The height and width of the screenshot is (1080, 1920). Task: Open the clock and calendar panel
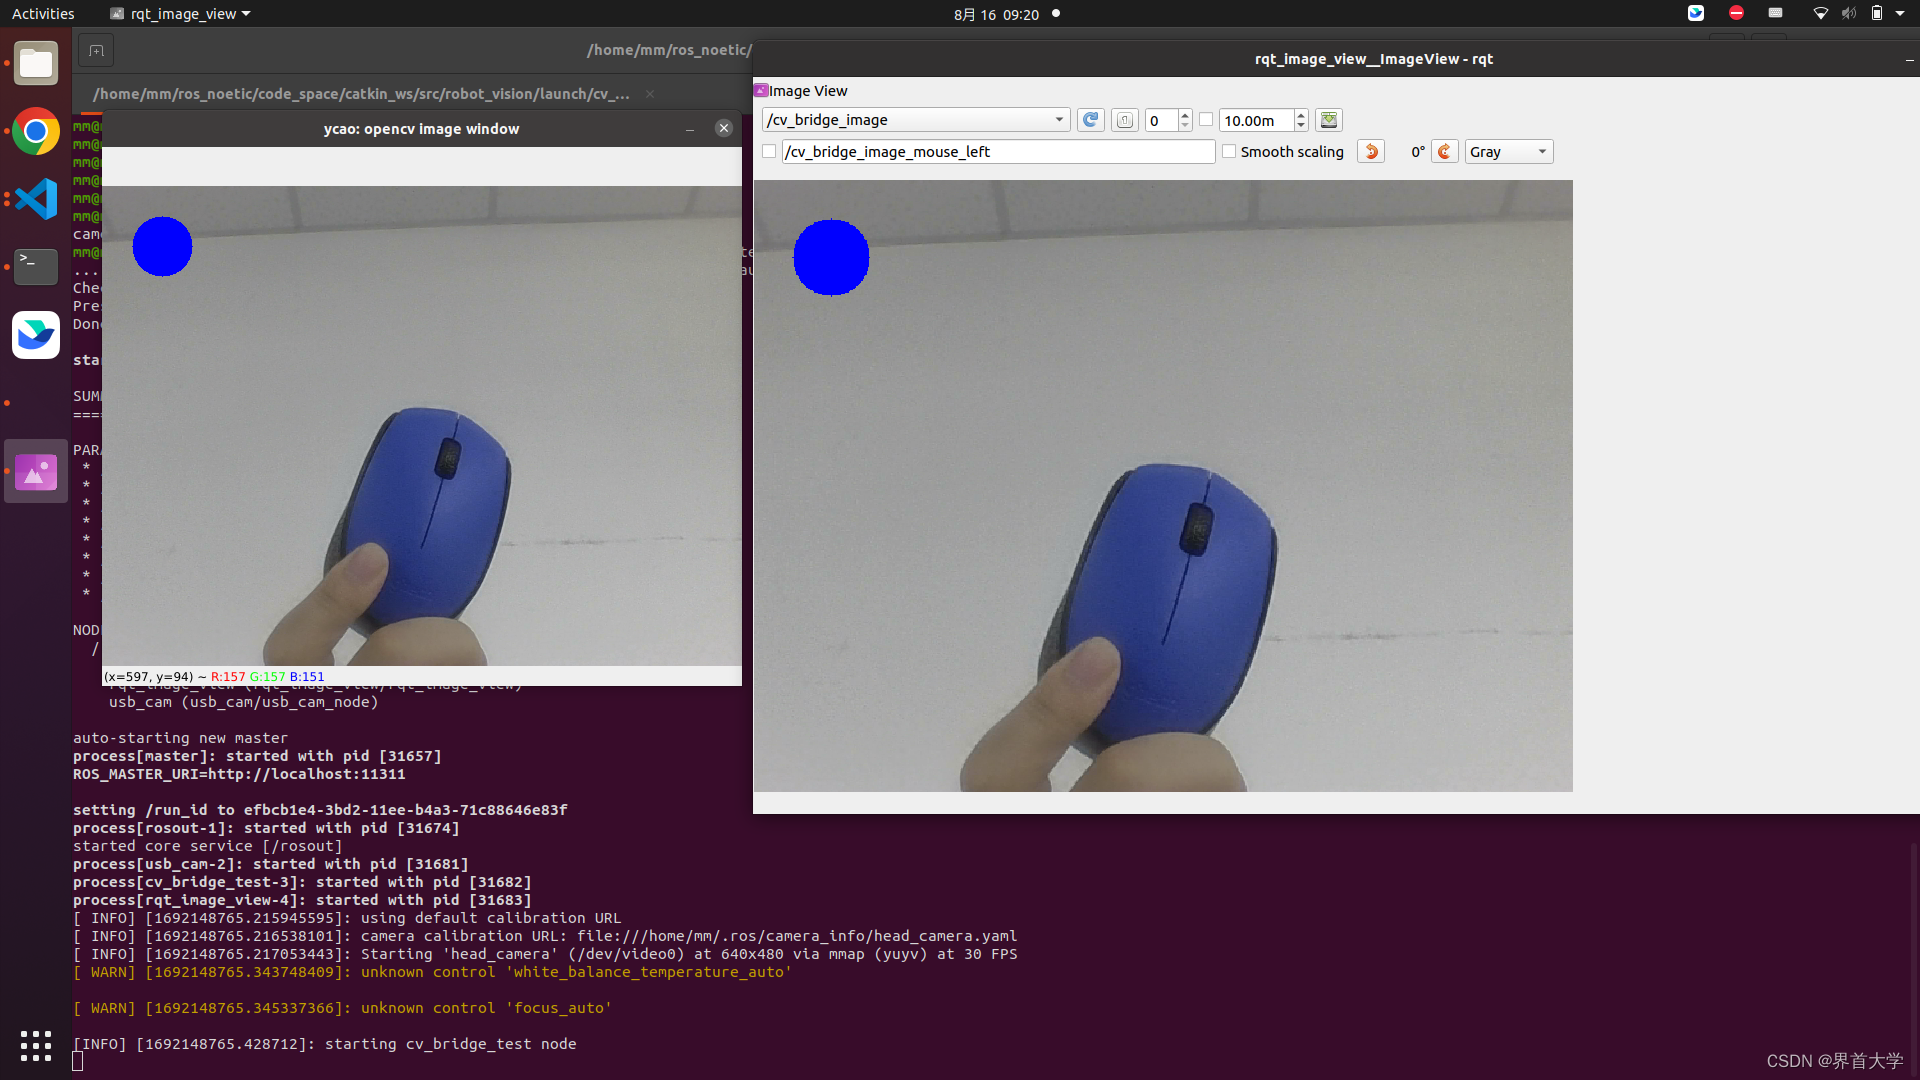pyautogui.click(x=996, y=14)
